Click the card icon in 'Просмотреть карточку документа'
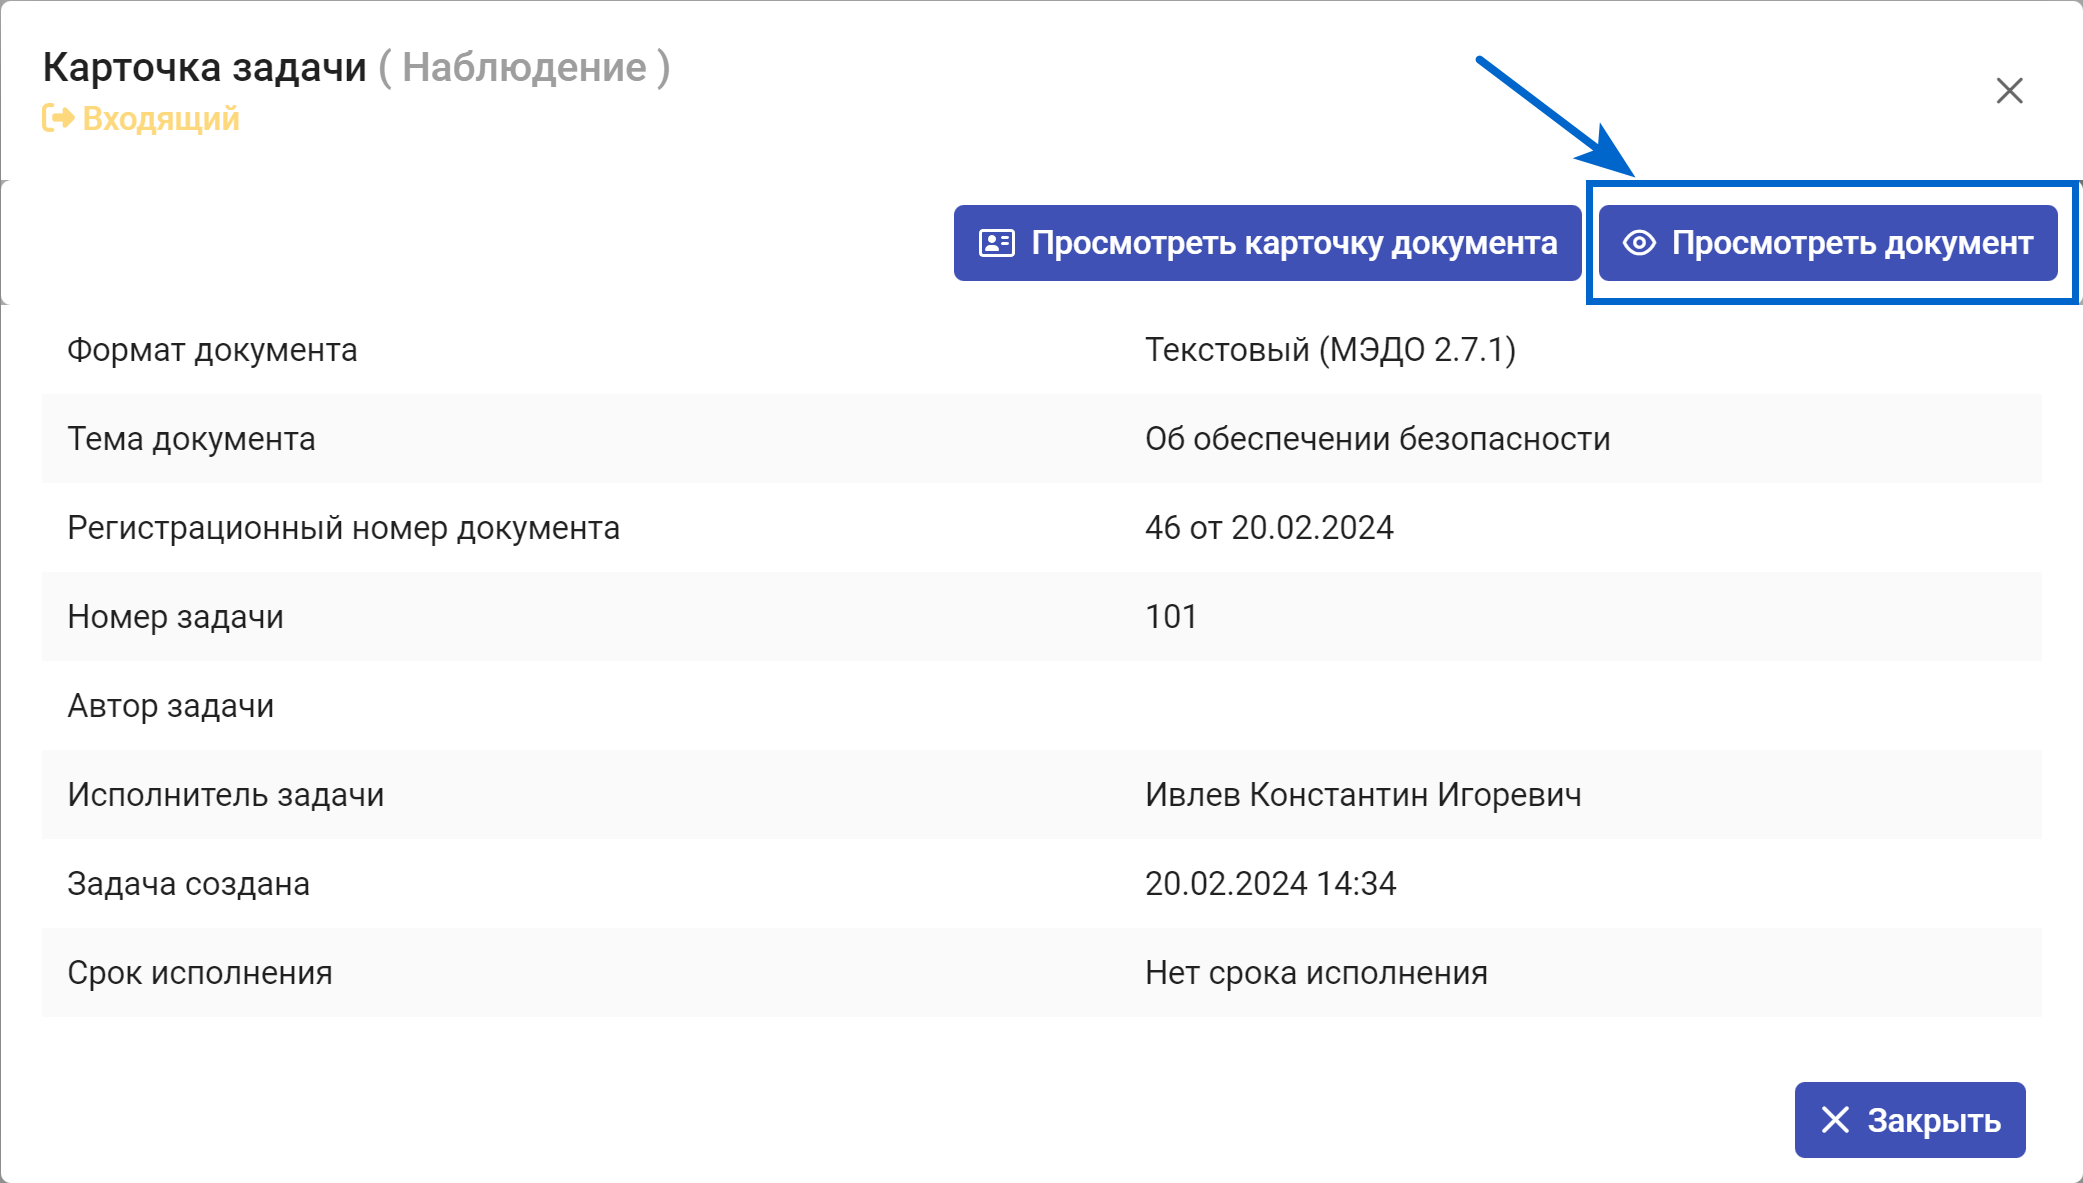2083x1183 pixels. (x=996, y=243)
